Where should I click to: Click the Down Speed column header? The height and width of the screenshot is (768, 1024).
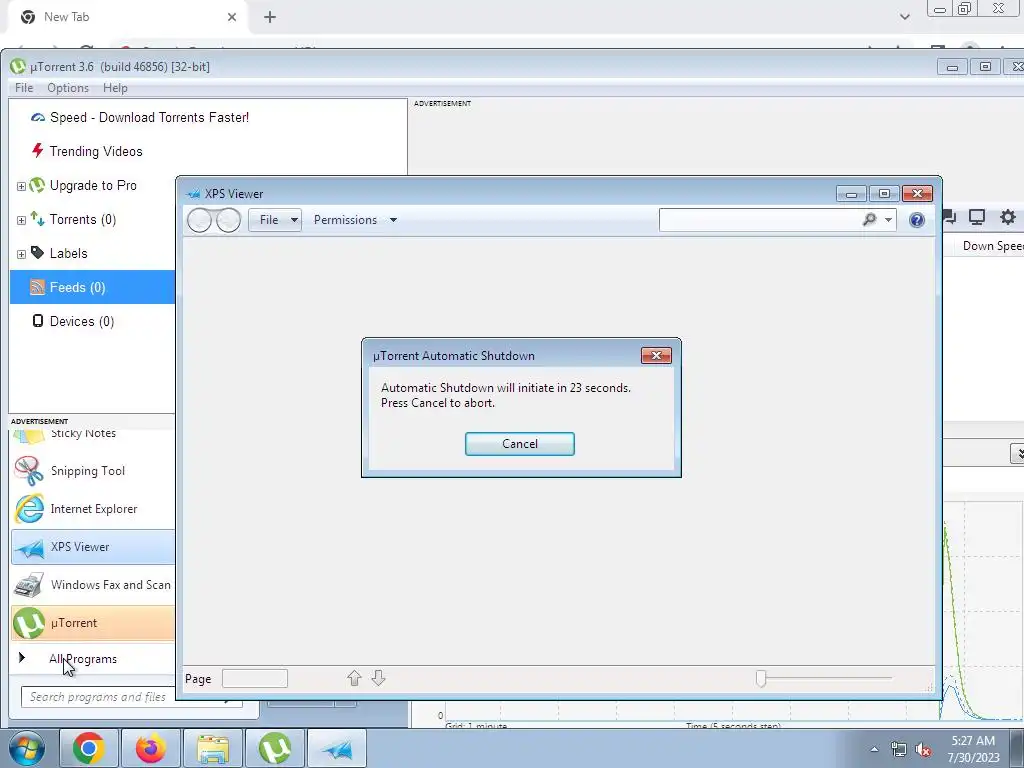993,246
